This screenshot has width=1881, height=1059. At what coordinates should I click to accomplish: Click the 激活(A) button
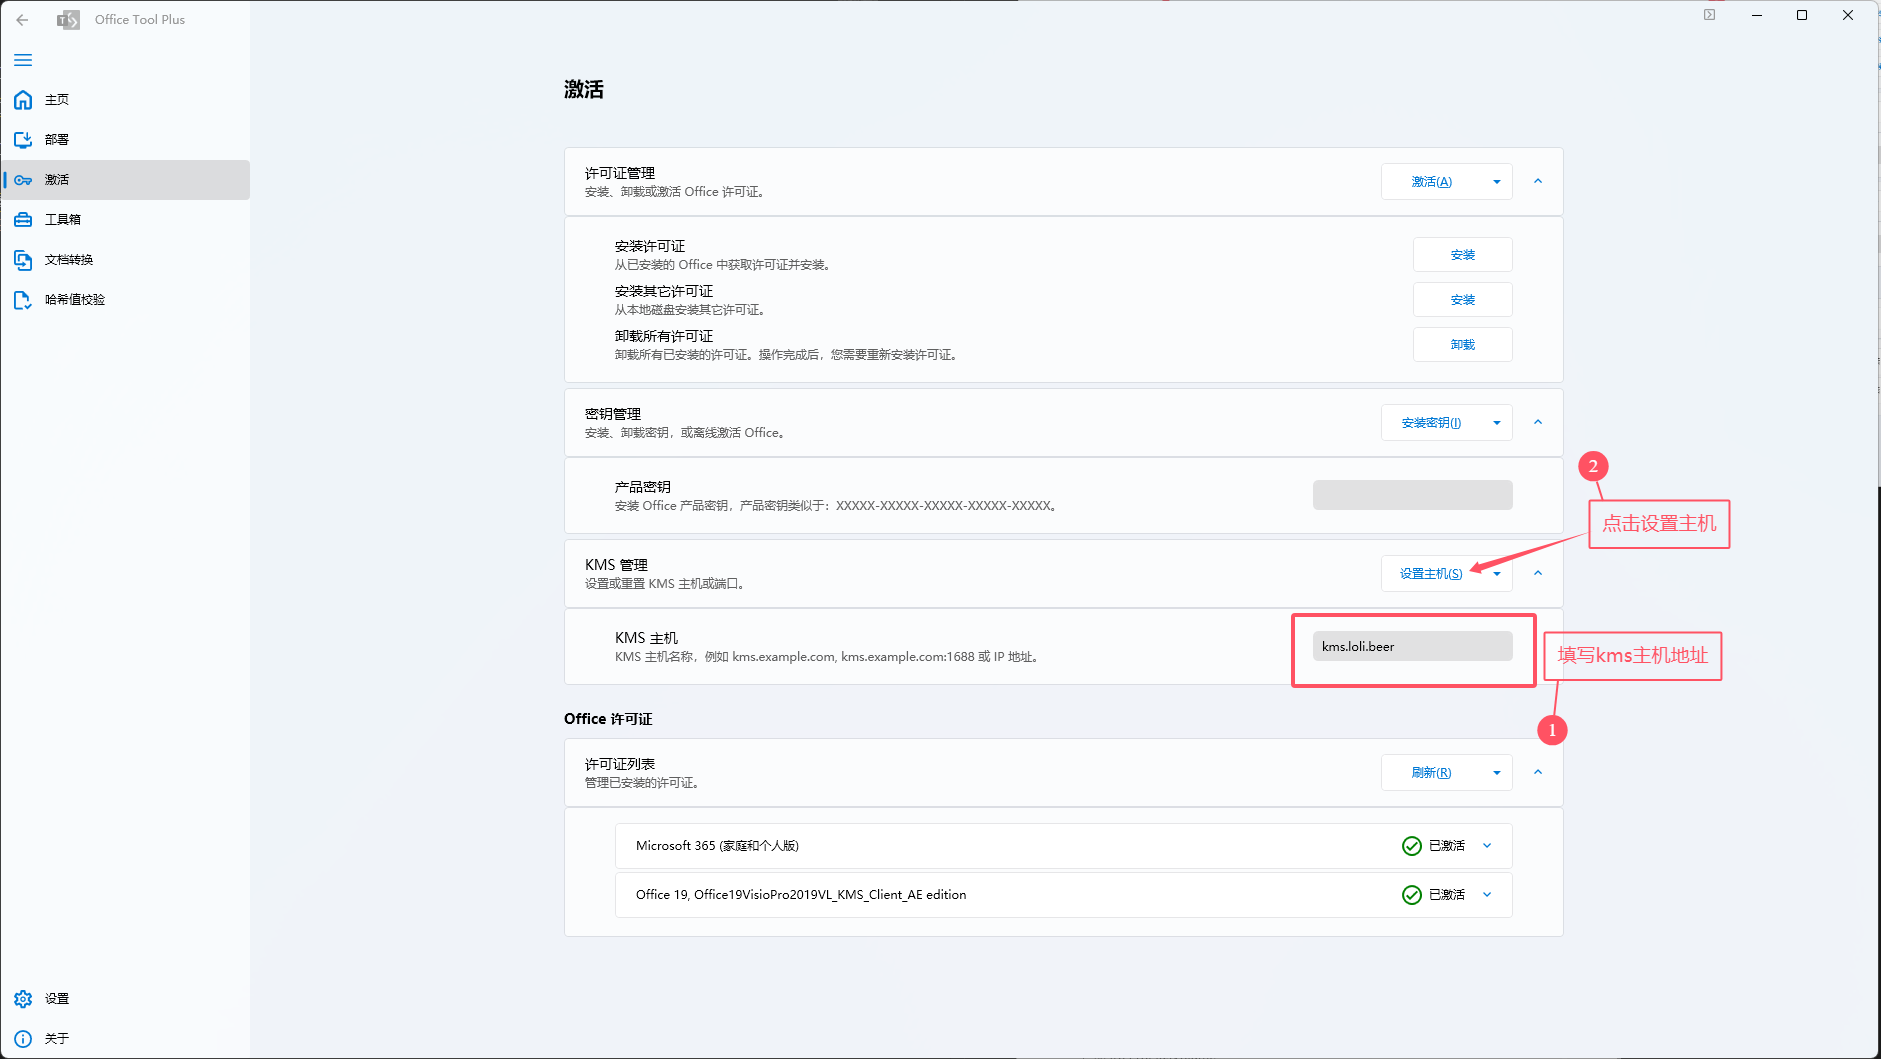(1431, 182)
